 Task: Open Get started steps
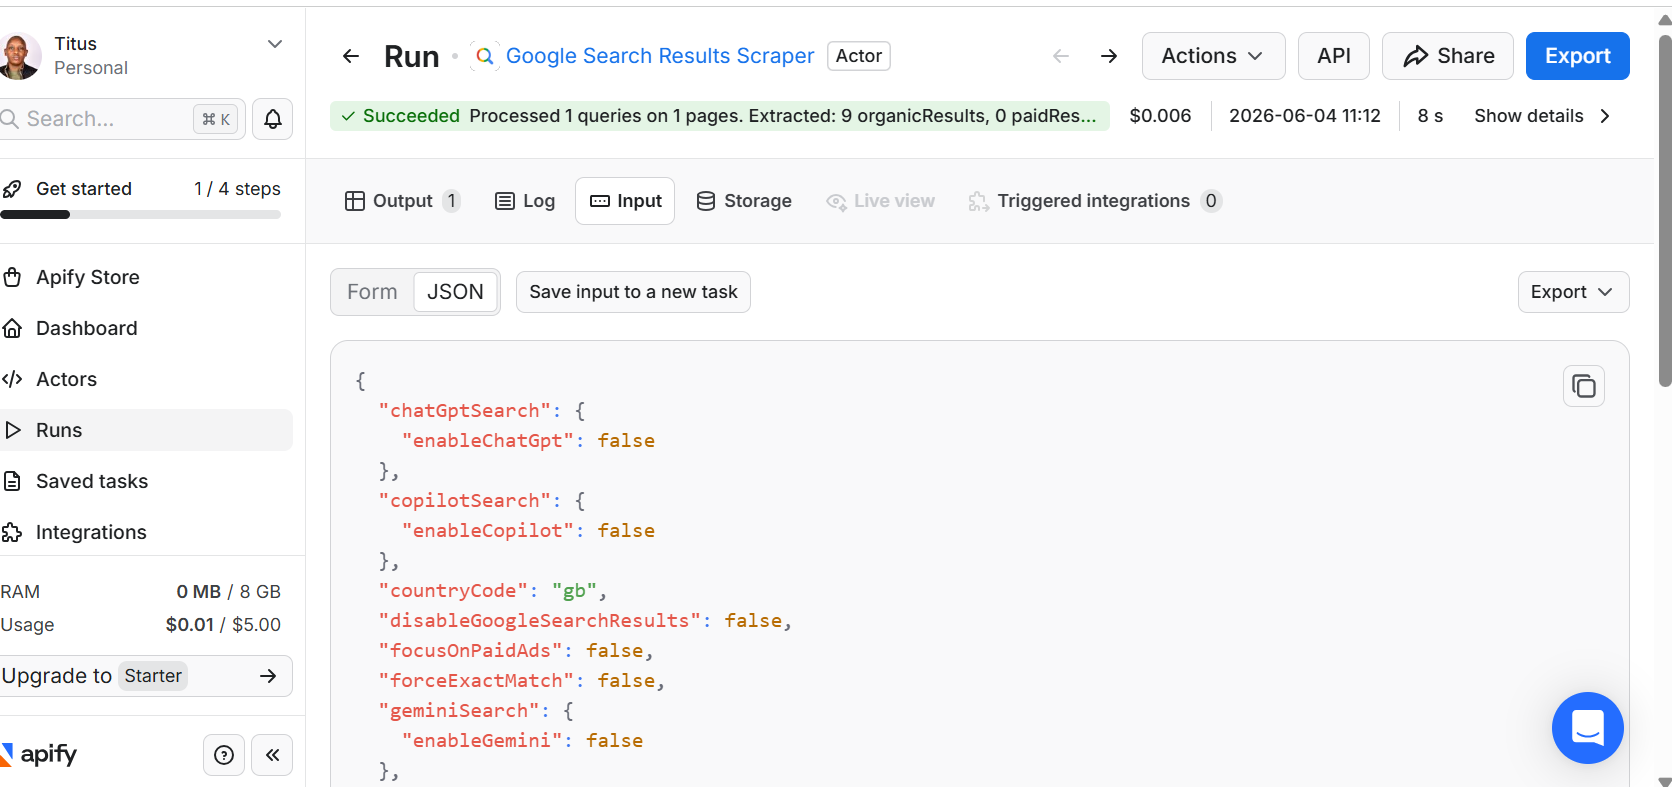[140, 189]
